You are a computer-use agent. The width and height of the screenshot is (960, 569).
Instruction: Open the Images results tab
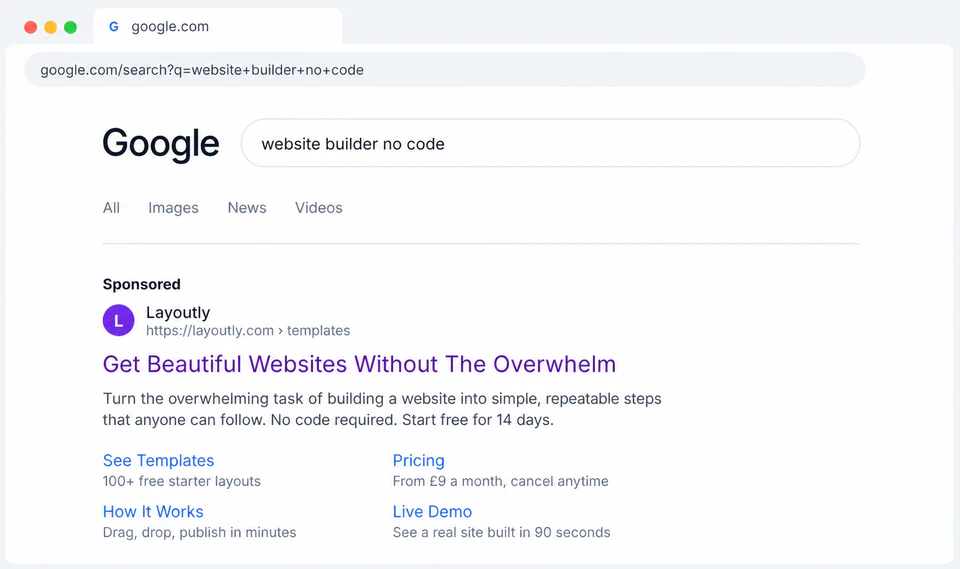click(173, 208)
